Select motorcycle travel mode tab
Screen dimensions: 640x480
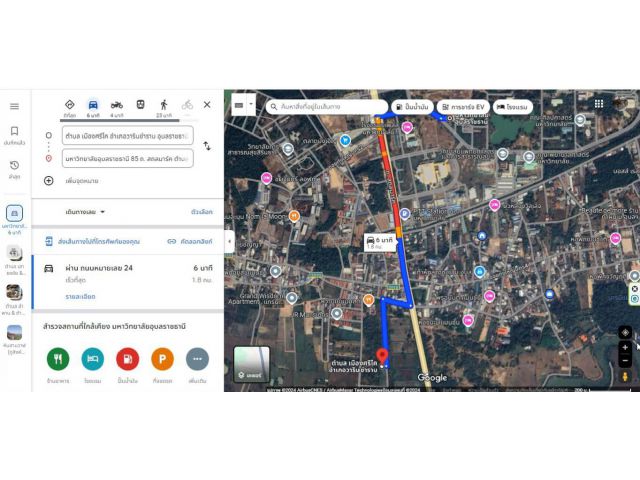pos(117,105)
